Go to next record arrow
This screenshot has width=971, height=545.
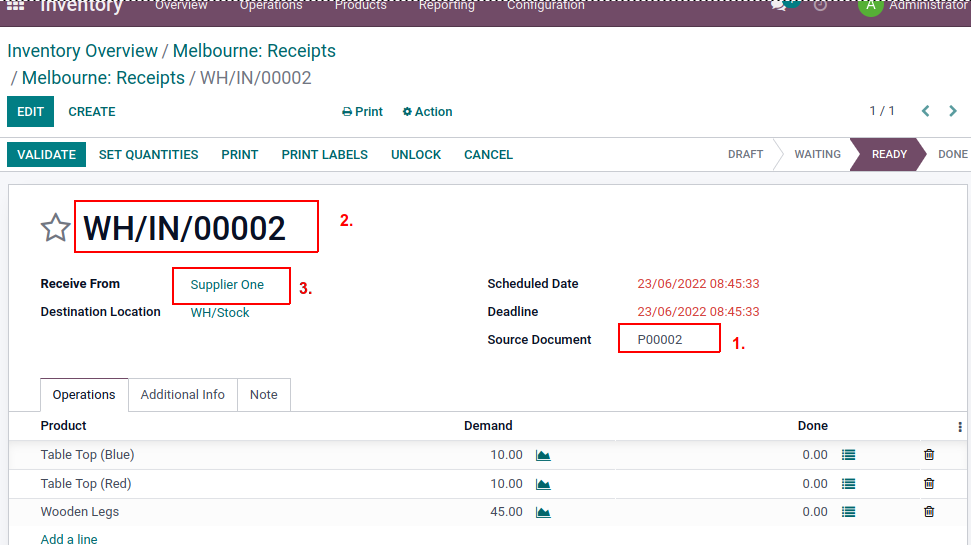pyautogui.click(x=953, y=111)
